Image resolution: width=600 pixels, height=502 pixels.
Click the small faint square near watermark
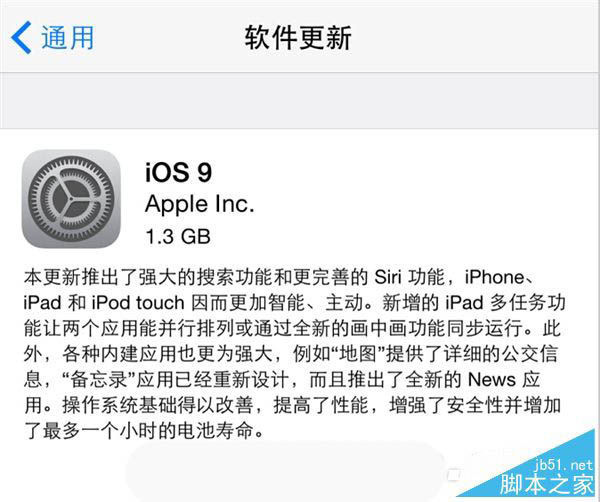pyautogui.click(x=453, y=475)
